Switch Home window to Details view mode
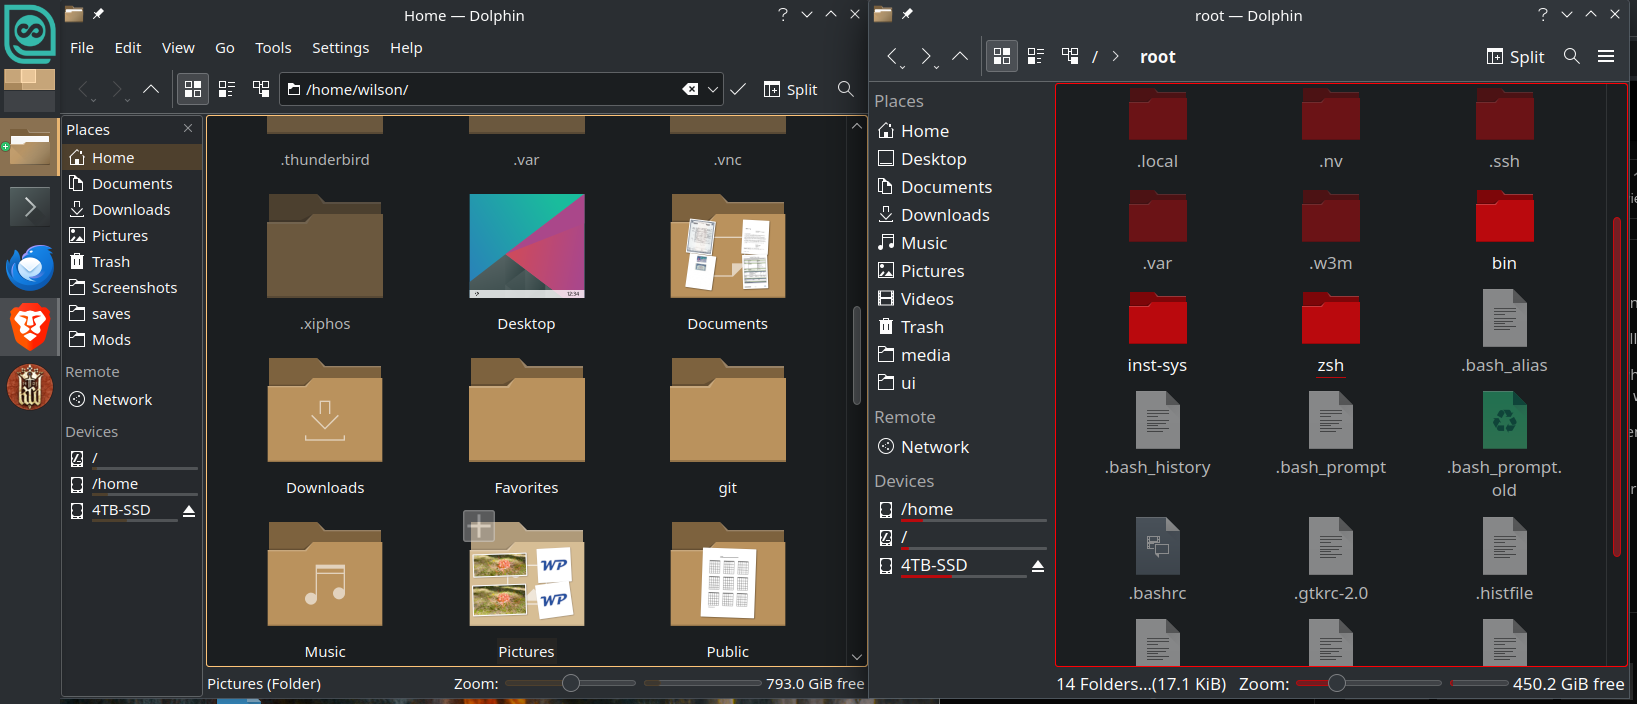Image resolution: width=1637 pixels, height=704 pixels. [x=261, y=89]
